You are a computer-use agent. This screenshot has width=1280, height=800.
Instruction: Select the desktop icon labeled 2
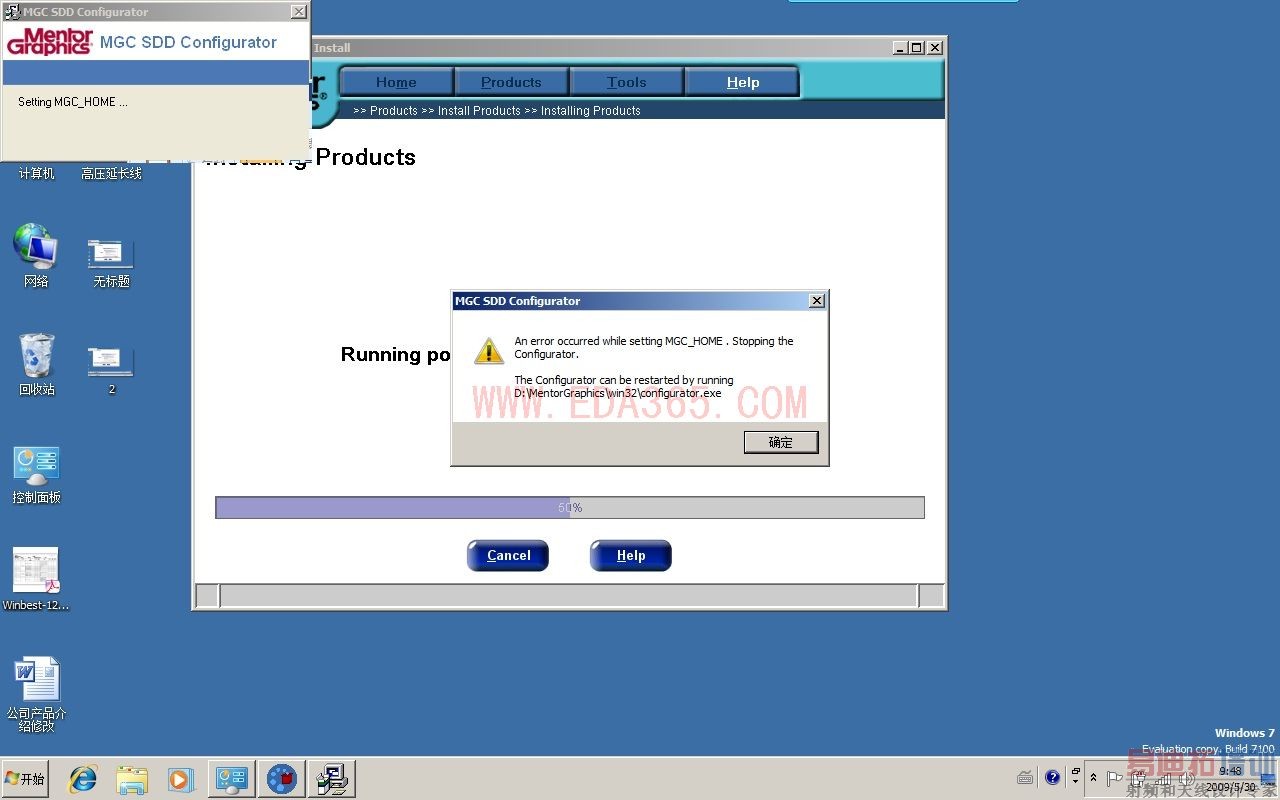[111, 371]
